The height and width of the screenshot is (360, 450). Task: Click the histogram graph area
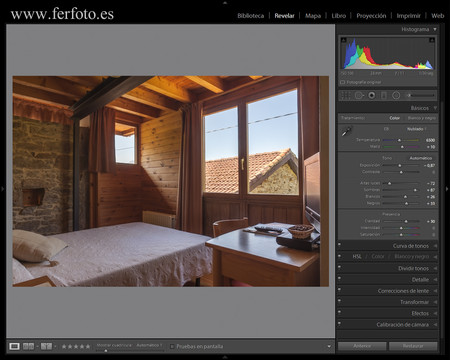click(388, 53)
